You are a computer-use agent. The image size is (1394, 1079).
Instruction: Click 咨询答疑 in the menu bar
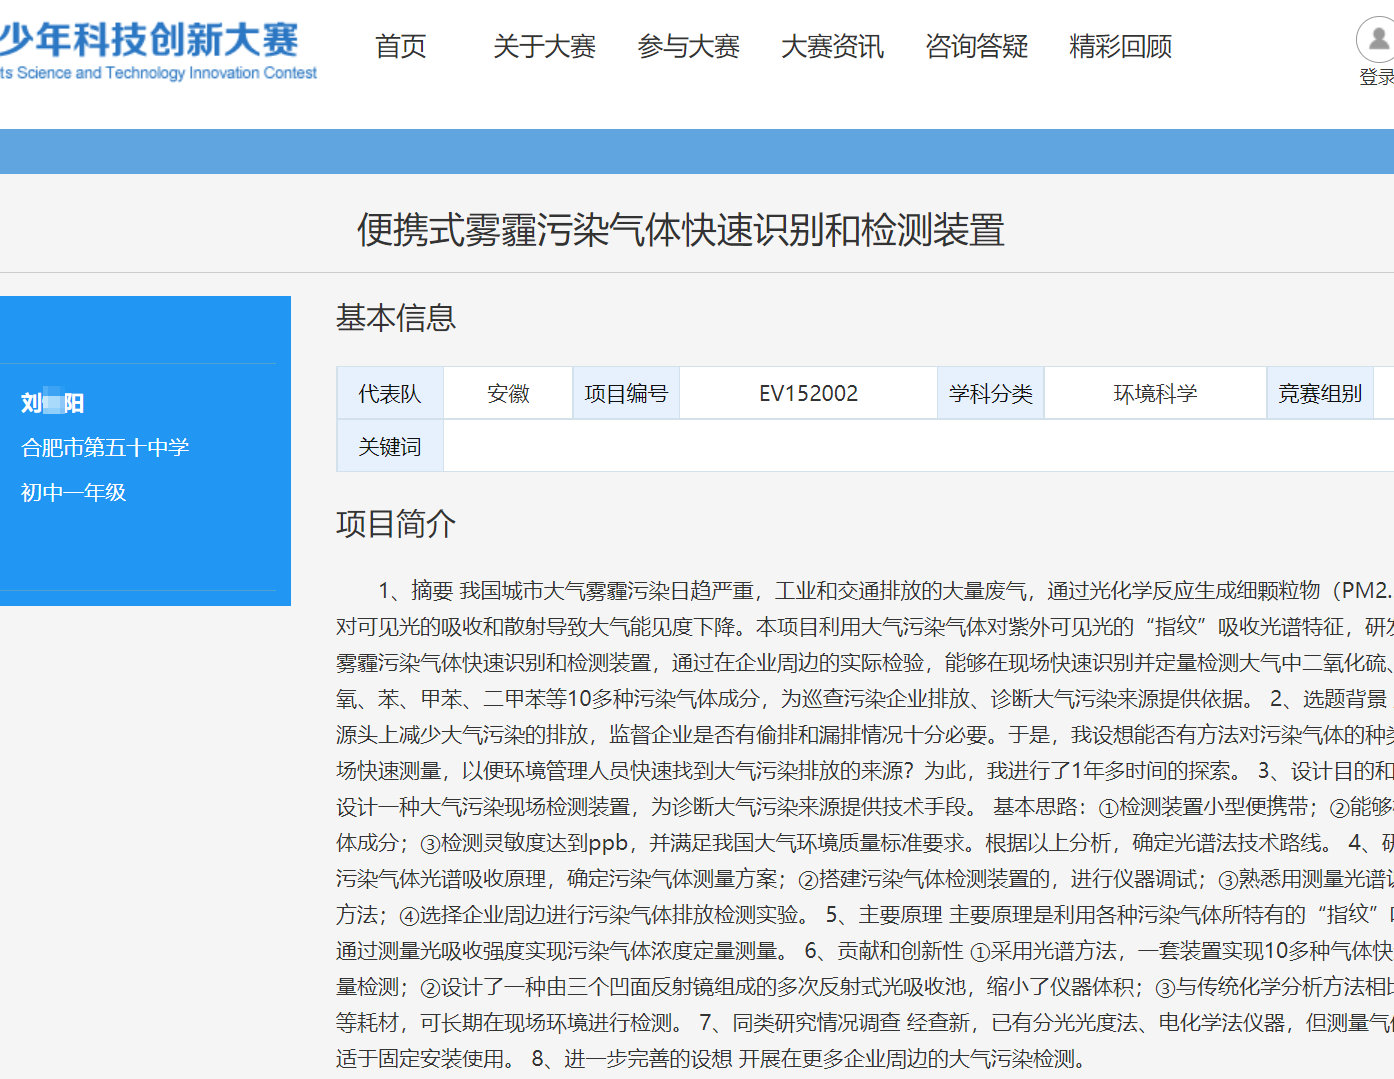tap(977, 46)
